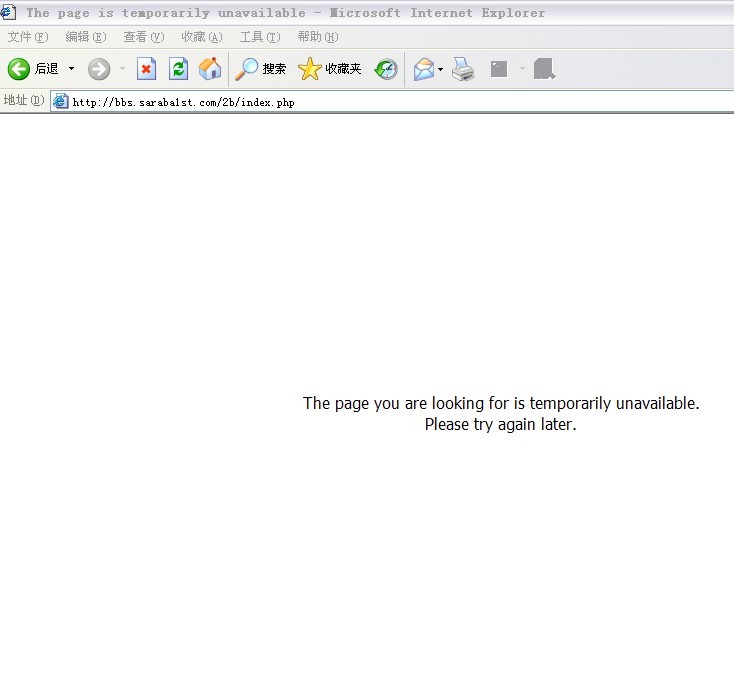Open the 收藏(A) Favorites menu

click(202, 37)
